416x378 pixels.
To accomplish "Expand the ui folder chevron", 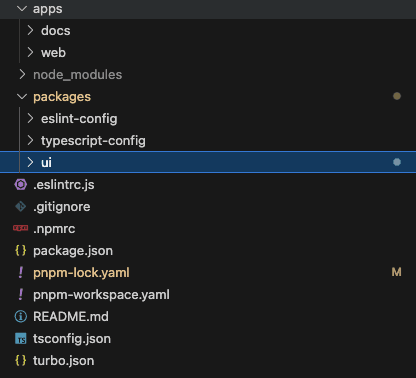I will pyautogui.click(x=30, y=162).
